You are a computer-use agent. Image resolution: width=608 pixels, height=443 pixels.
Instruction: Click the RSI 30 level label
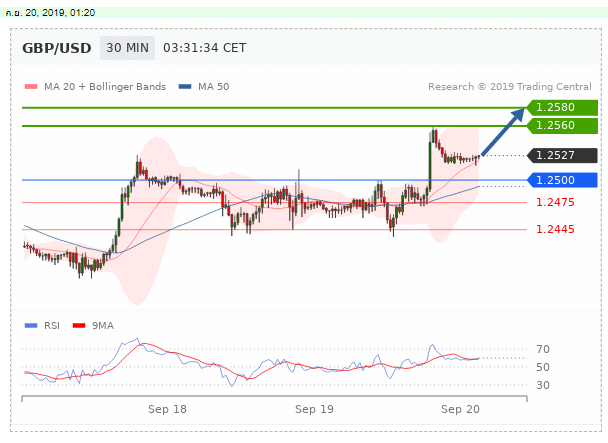pos(543,385)
